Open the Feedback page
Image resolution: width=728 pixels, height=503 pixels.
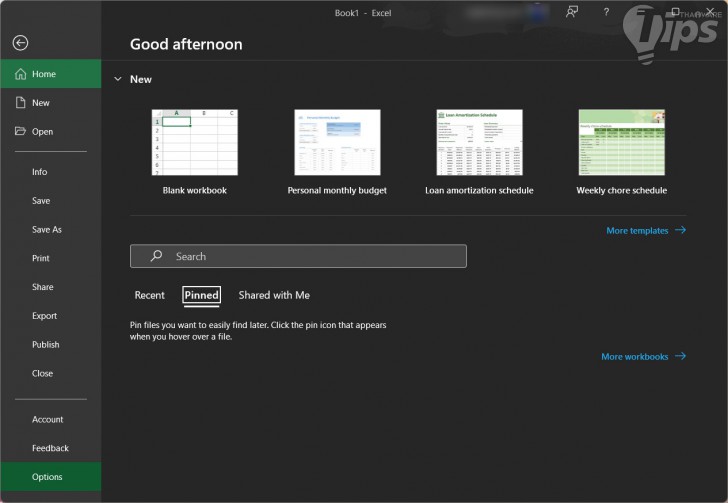(51, 448)
